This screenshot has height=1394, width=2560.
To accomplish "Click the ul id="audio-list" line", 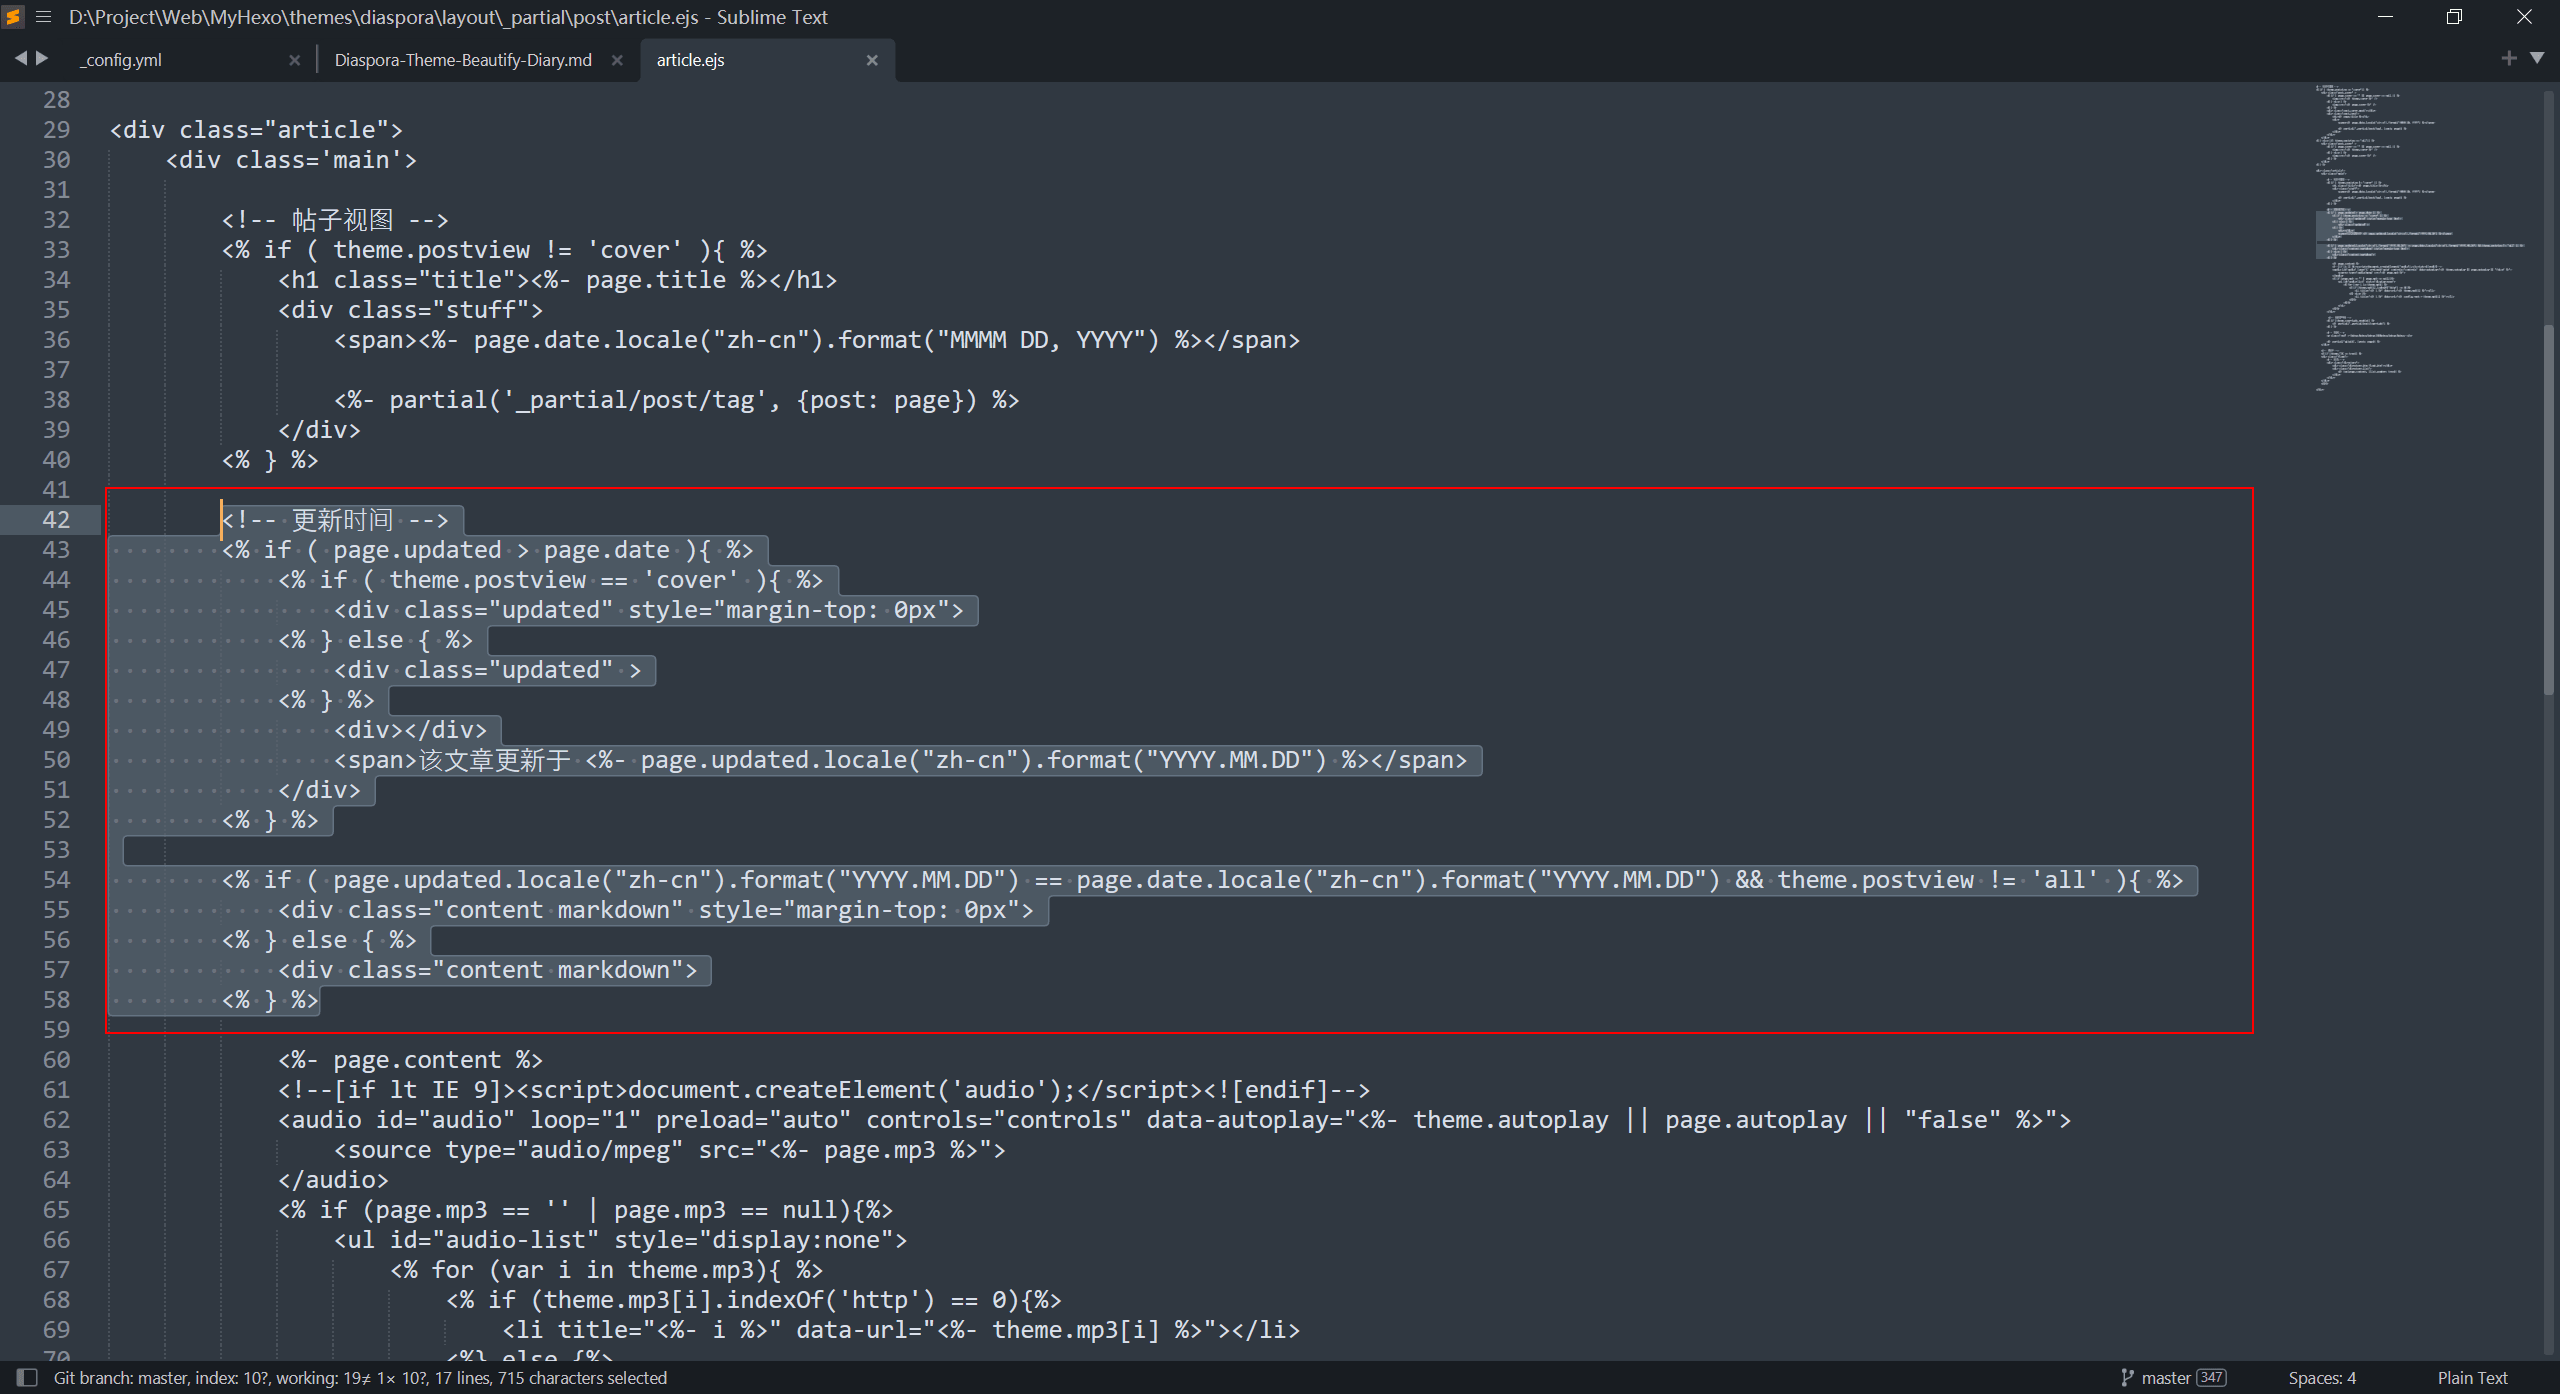I will [x=620, y=1240].
